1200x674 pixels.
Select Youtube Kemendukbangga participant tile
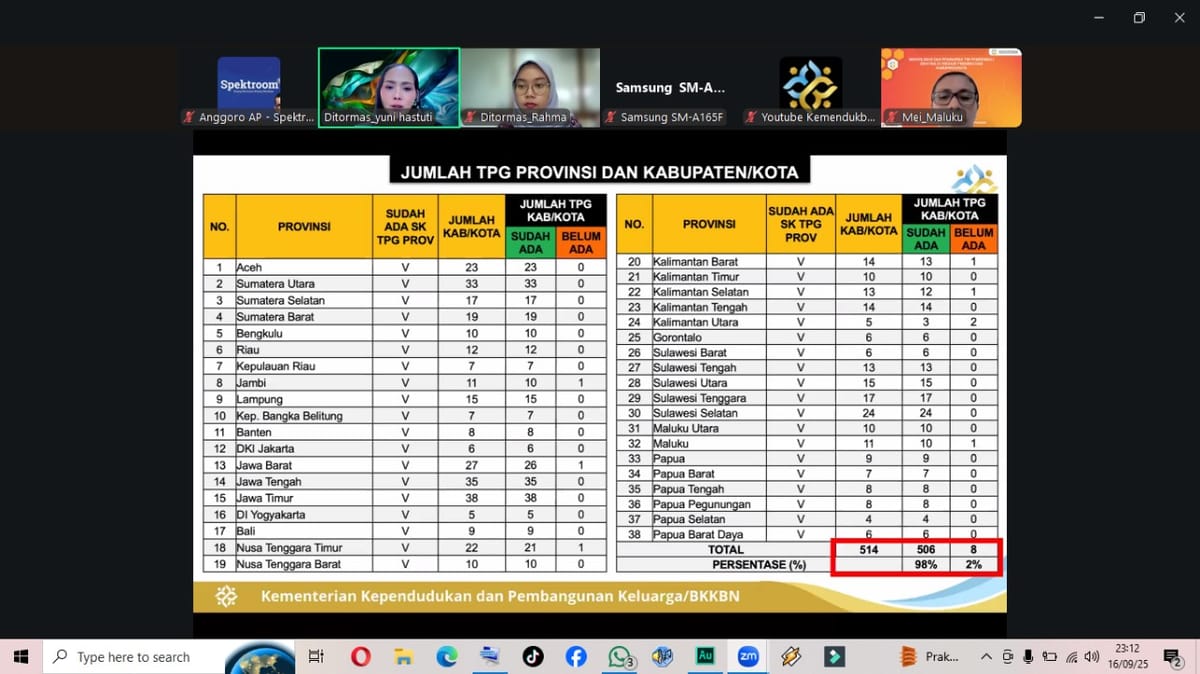[x=811, y=87]
